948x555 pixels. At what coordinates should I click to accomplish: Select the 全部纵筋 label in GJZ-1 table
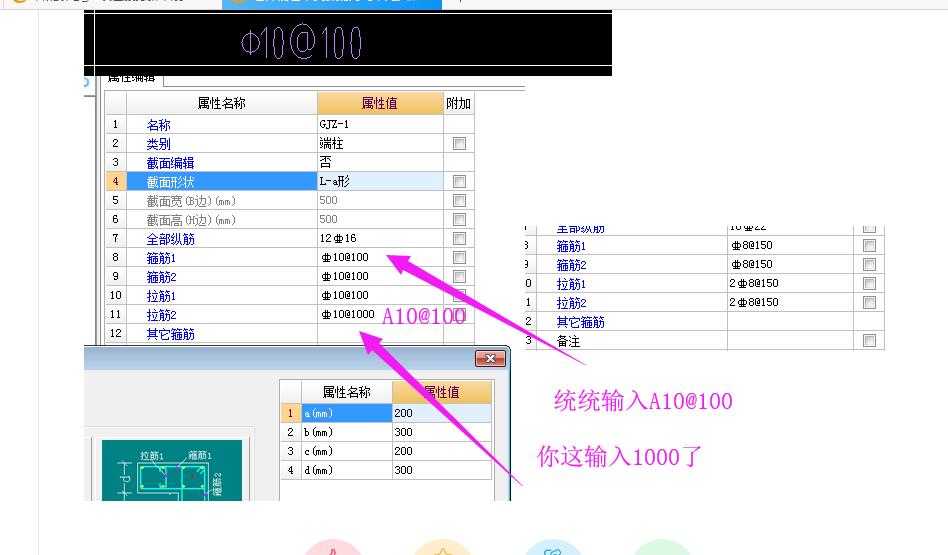tap(170, 239)
